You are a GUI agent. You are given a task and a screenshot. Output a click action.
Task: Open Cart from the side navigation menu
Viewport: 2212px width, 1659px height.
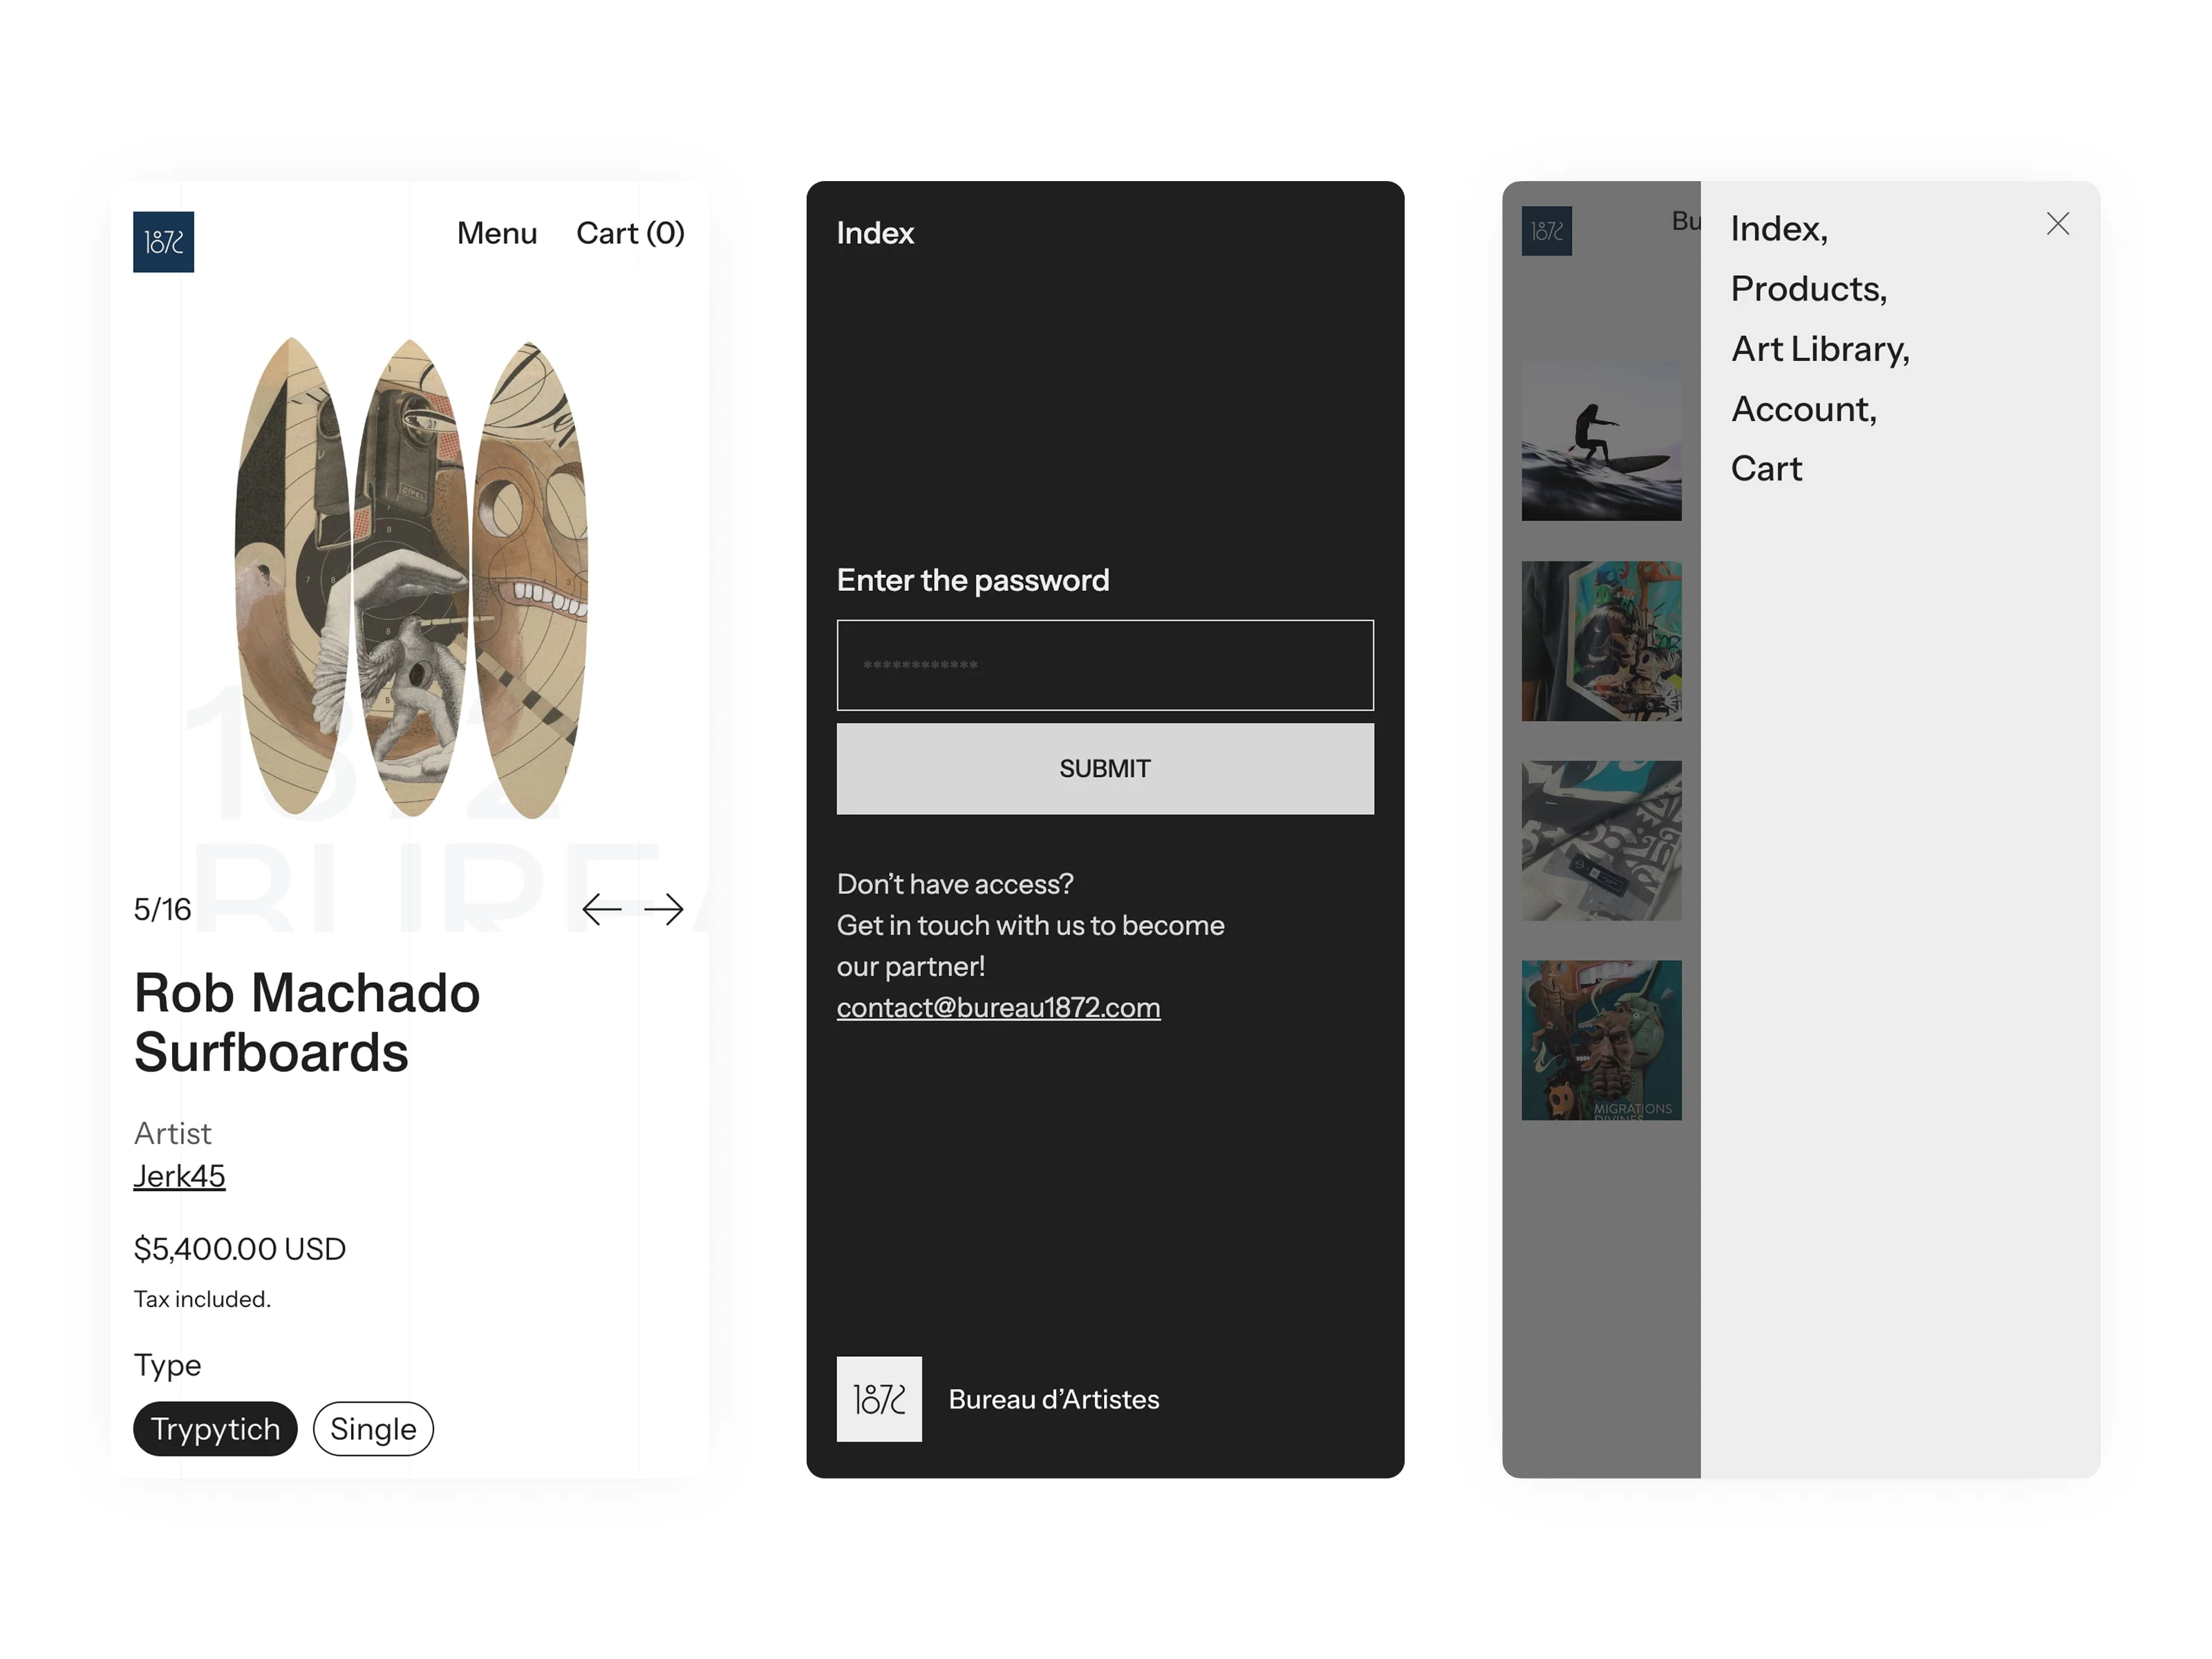1766,469
